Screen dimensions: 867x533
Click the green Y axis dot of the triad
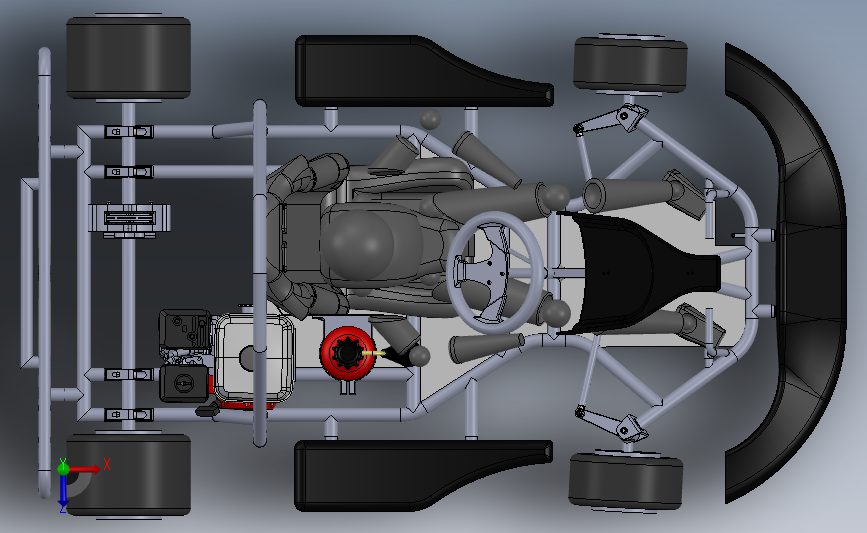click(x=63, y=469)
